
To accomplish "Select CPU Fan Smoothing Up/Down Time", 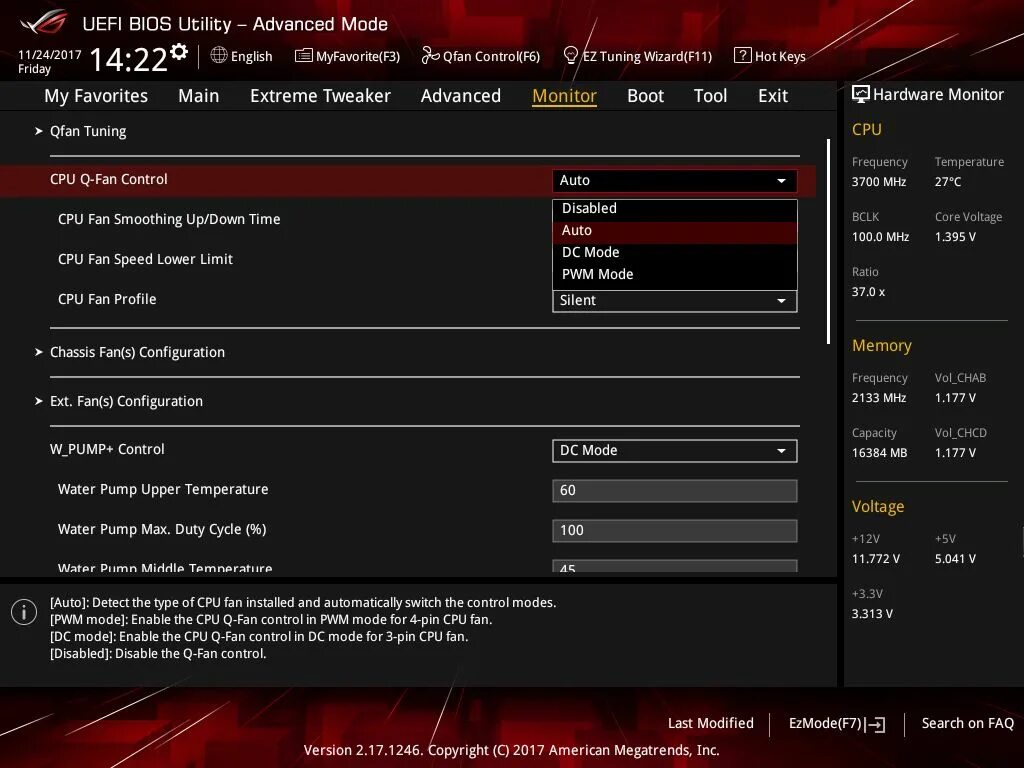I will (169, 219).
